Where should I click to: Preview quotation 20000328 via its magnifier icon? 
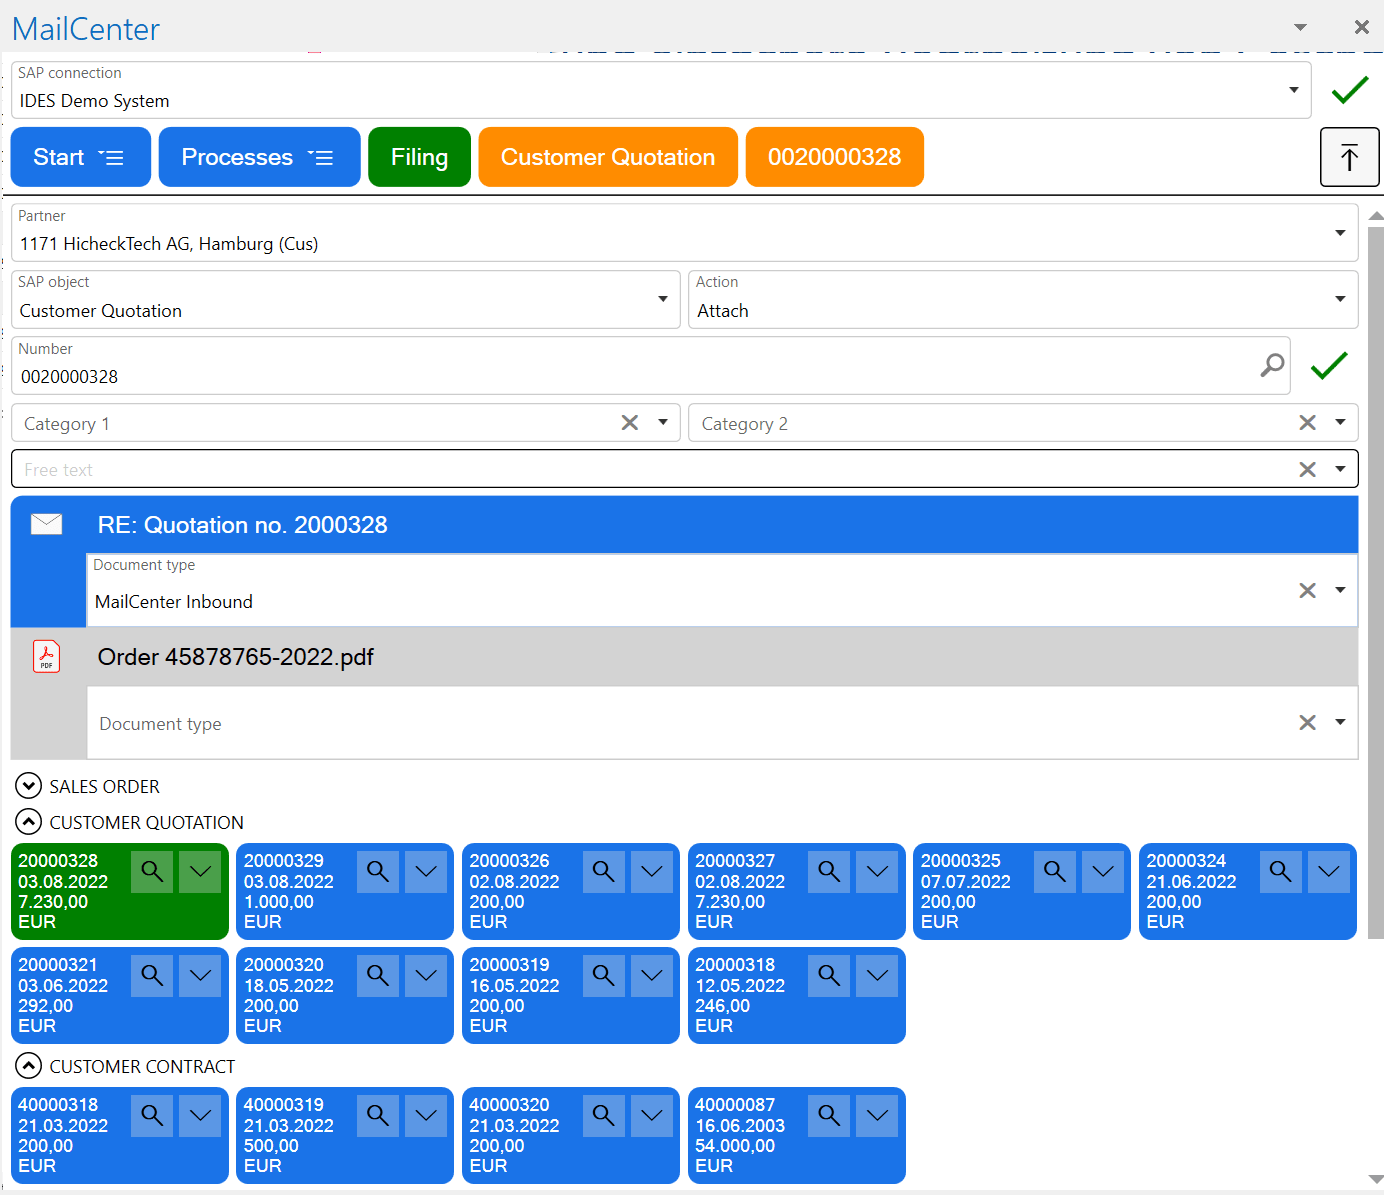coord(151,871)
